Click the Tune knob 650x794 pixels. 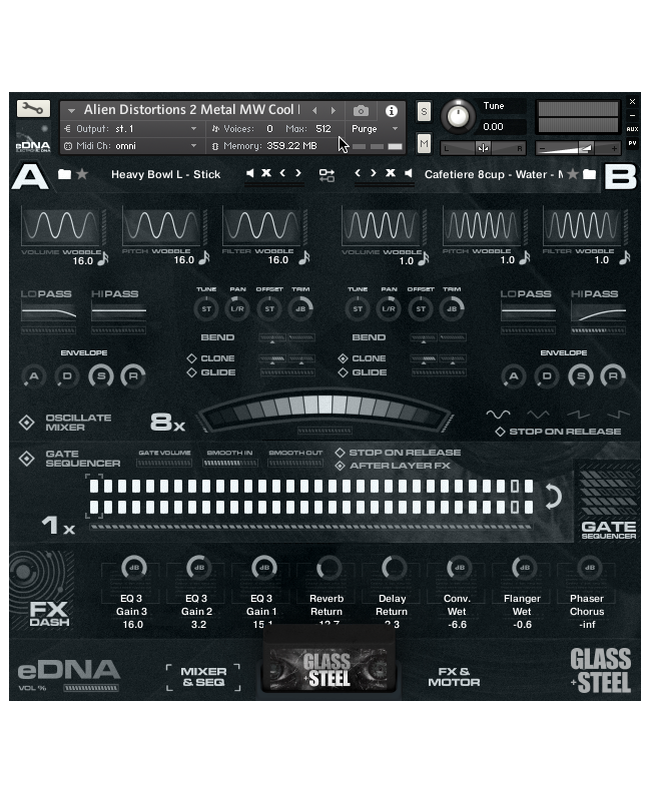(458, 115)
